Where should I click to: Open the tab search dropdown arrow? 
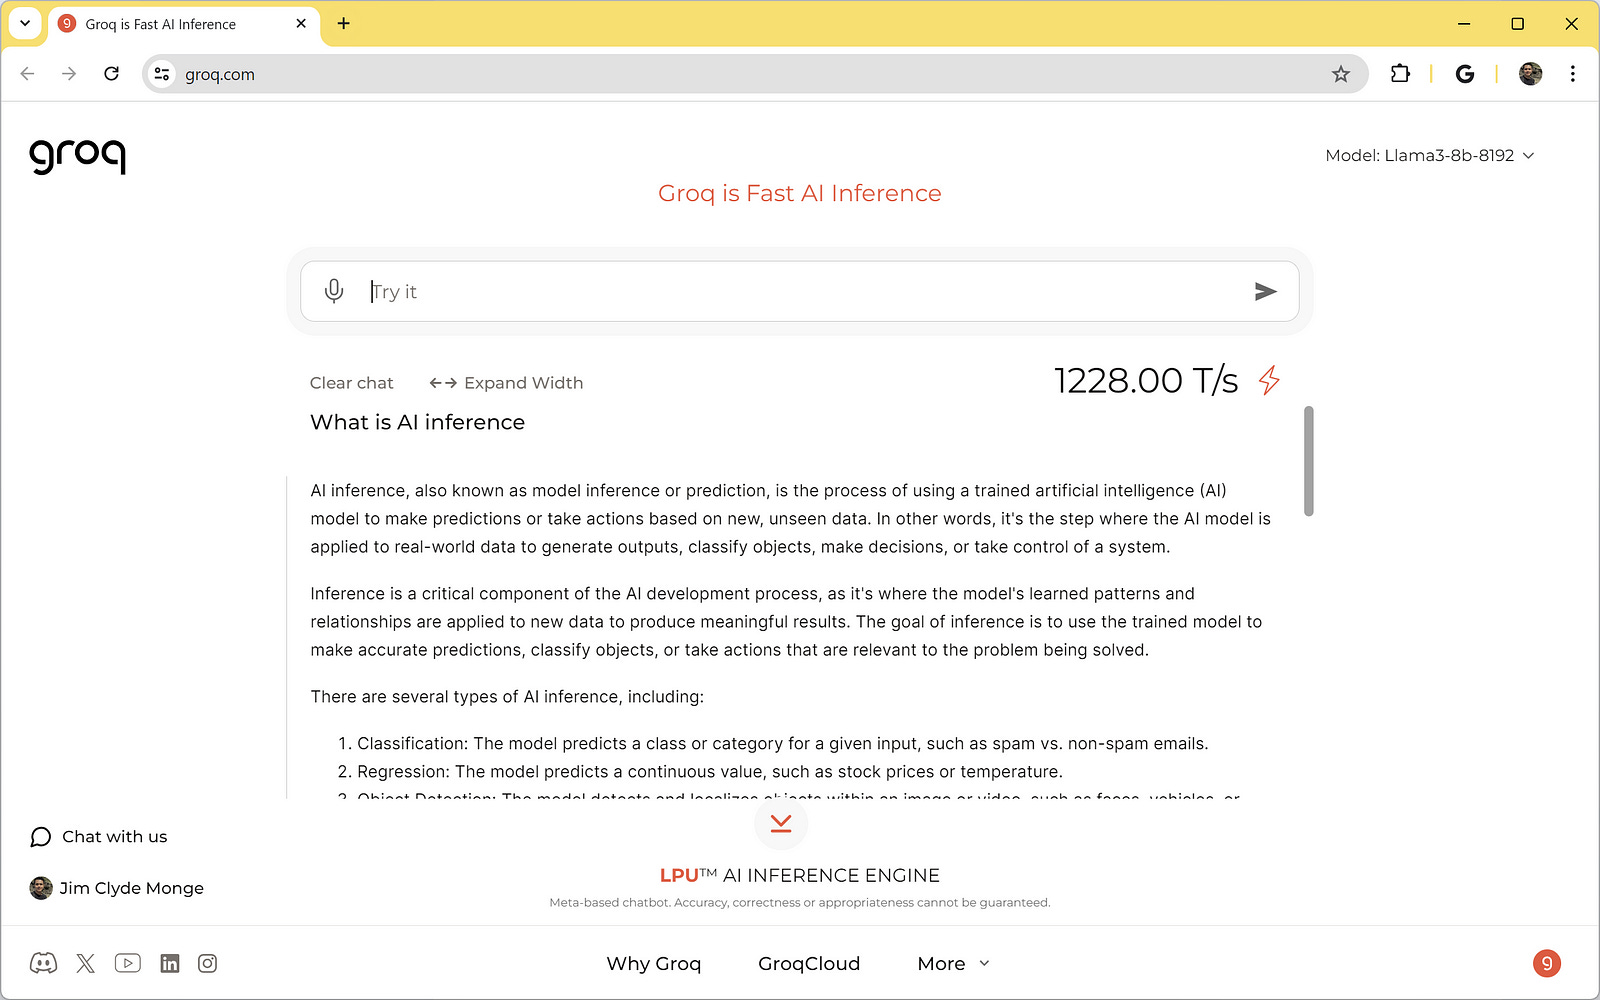[25, 23]
